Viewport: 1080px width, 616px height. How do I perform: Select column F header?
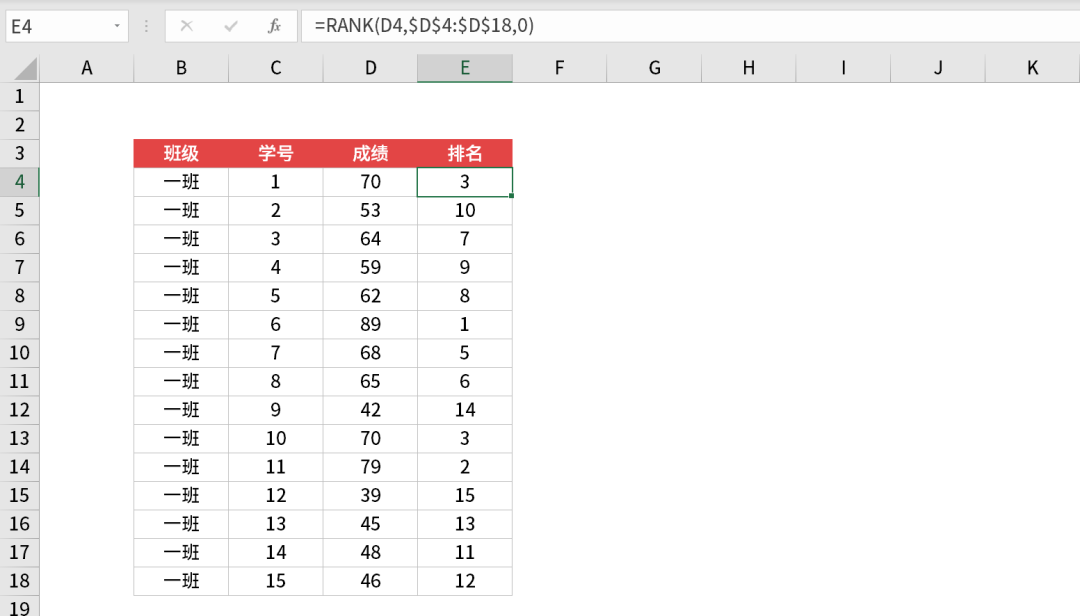point(559,68)
